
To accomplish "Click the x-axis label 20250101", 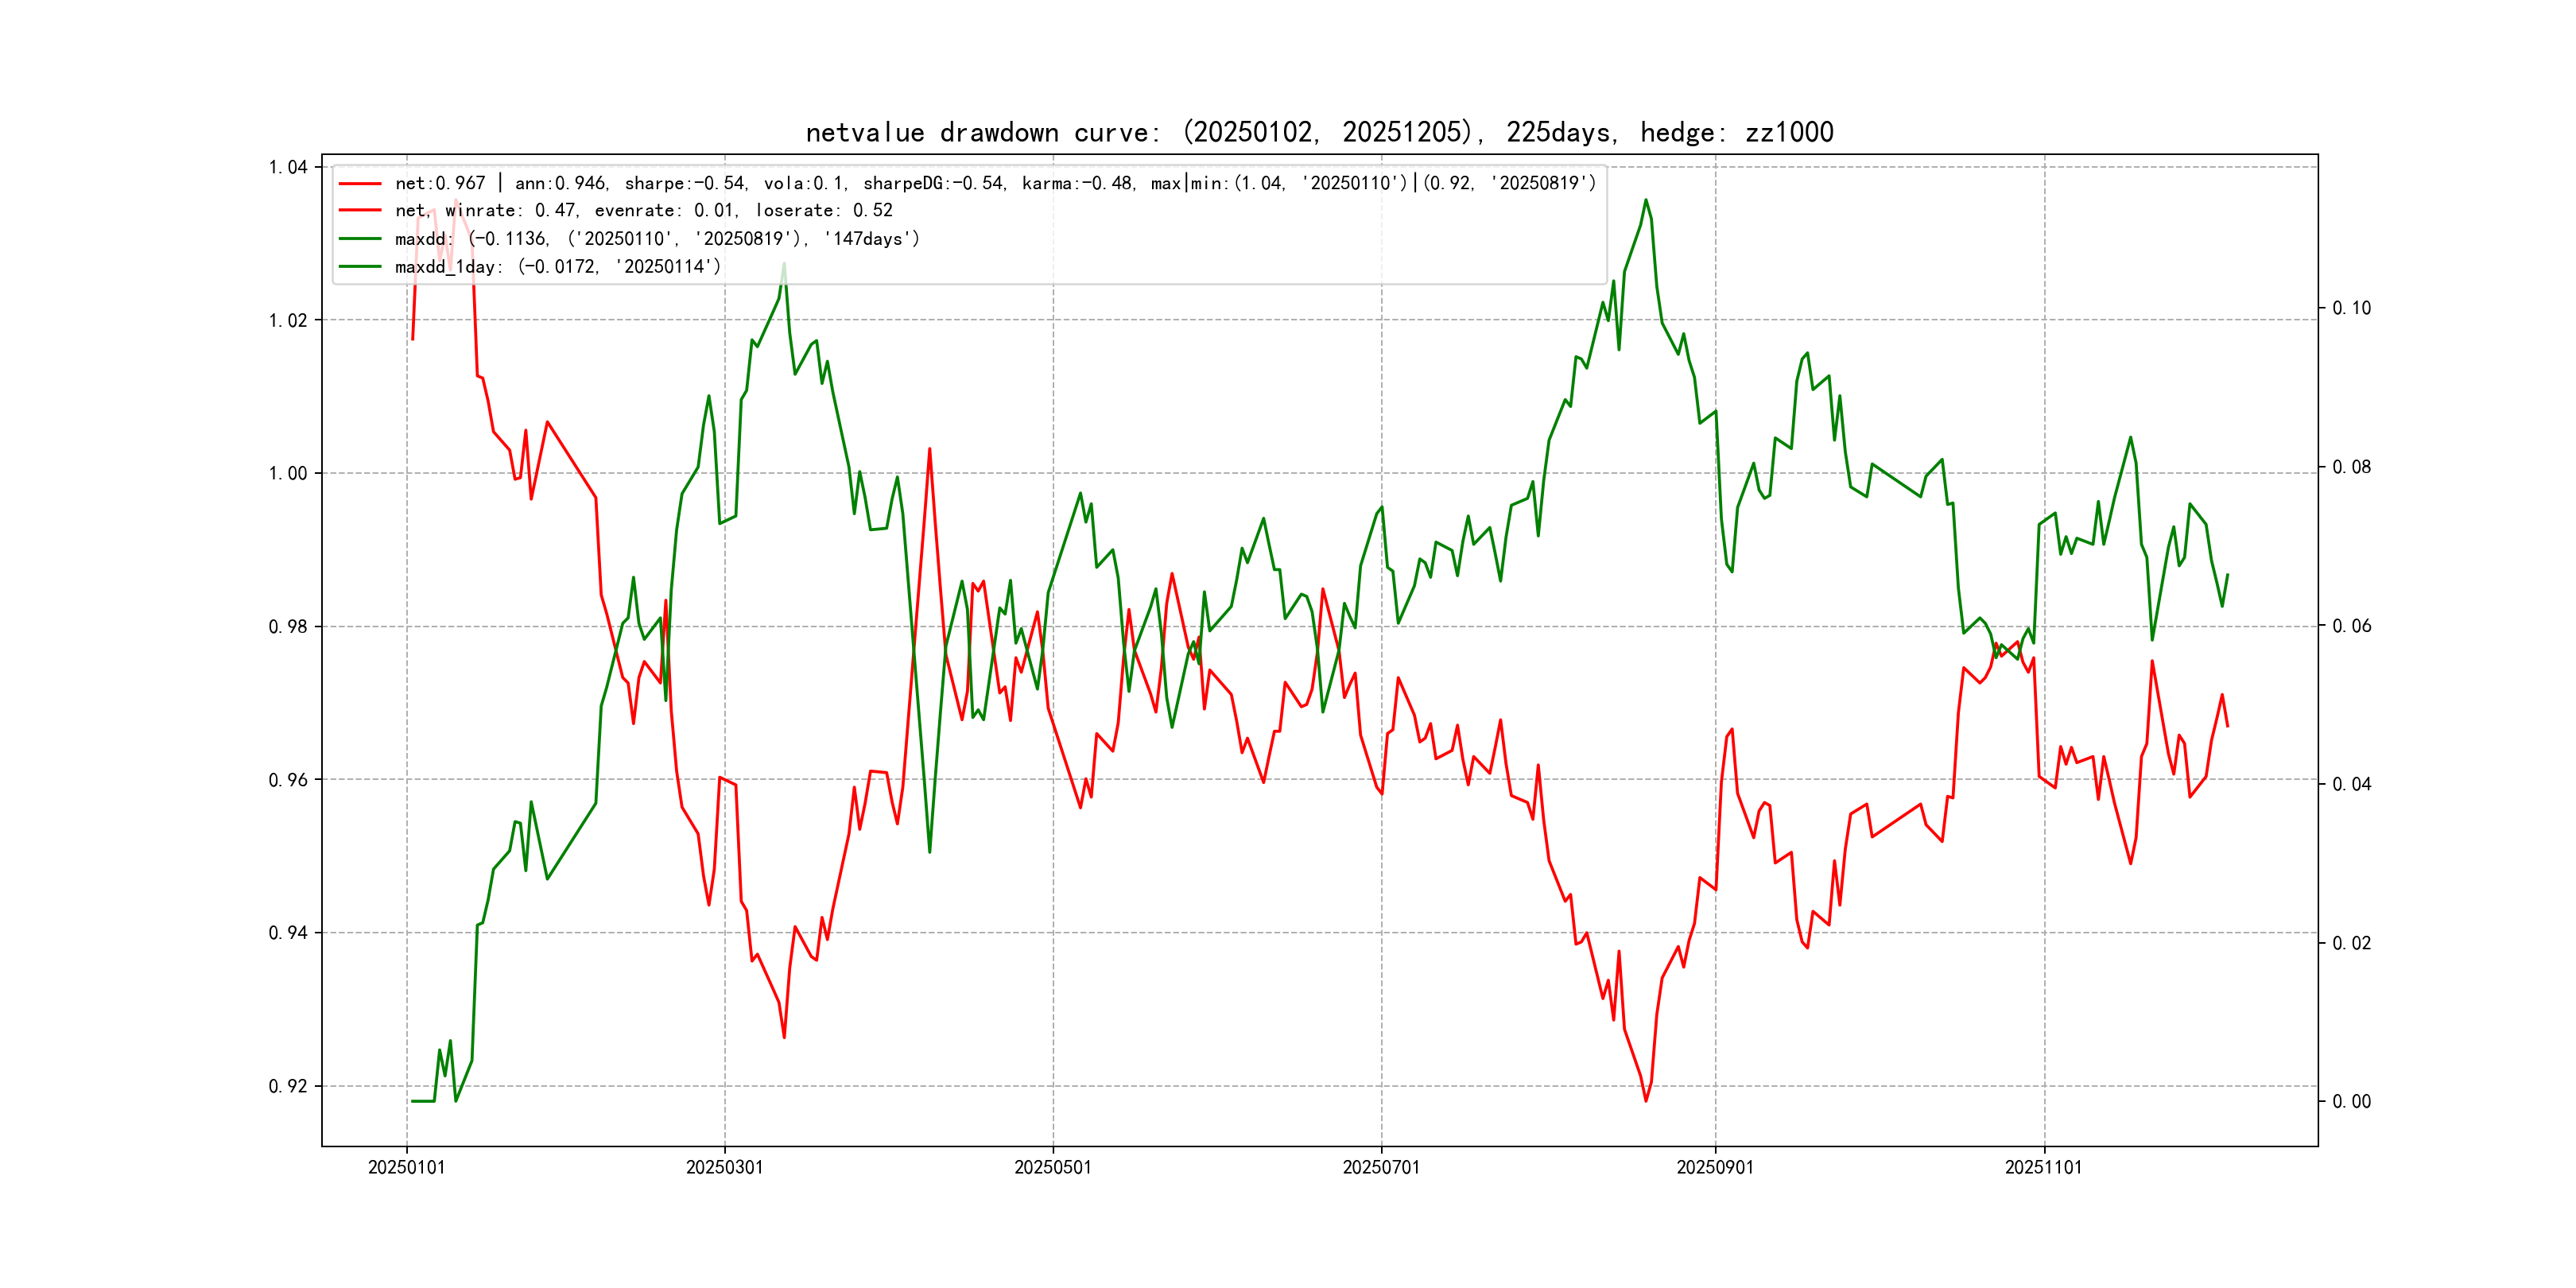I will pyautogui.click(x=406, y=1168).
